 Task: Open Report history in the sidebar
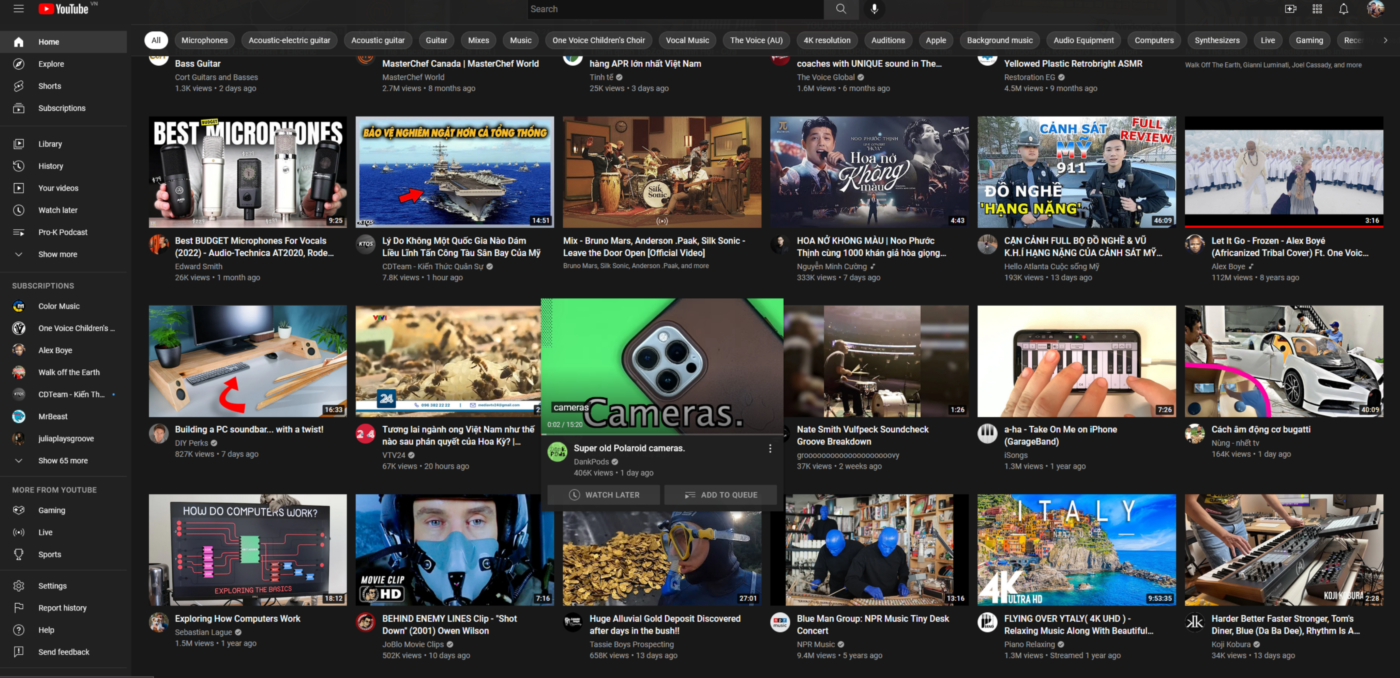tap(64, 608)
